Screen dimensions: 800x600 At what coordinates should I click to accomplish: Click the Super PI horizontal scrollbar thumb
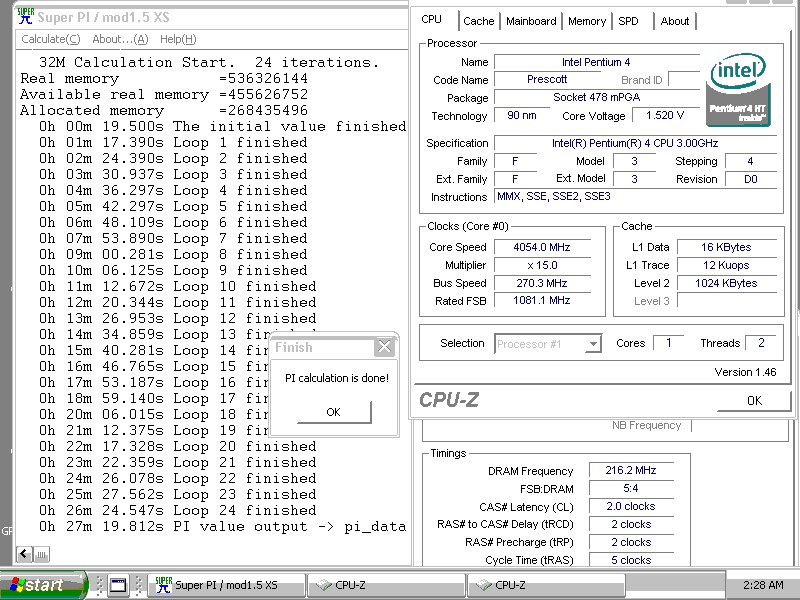tap(42, 554)
